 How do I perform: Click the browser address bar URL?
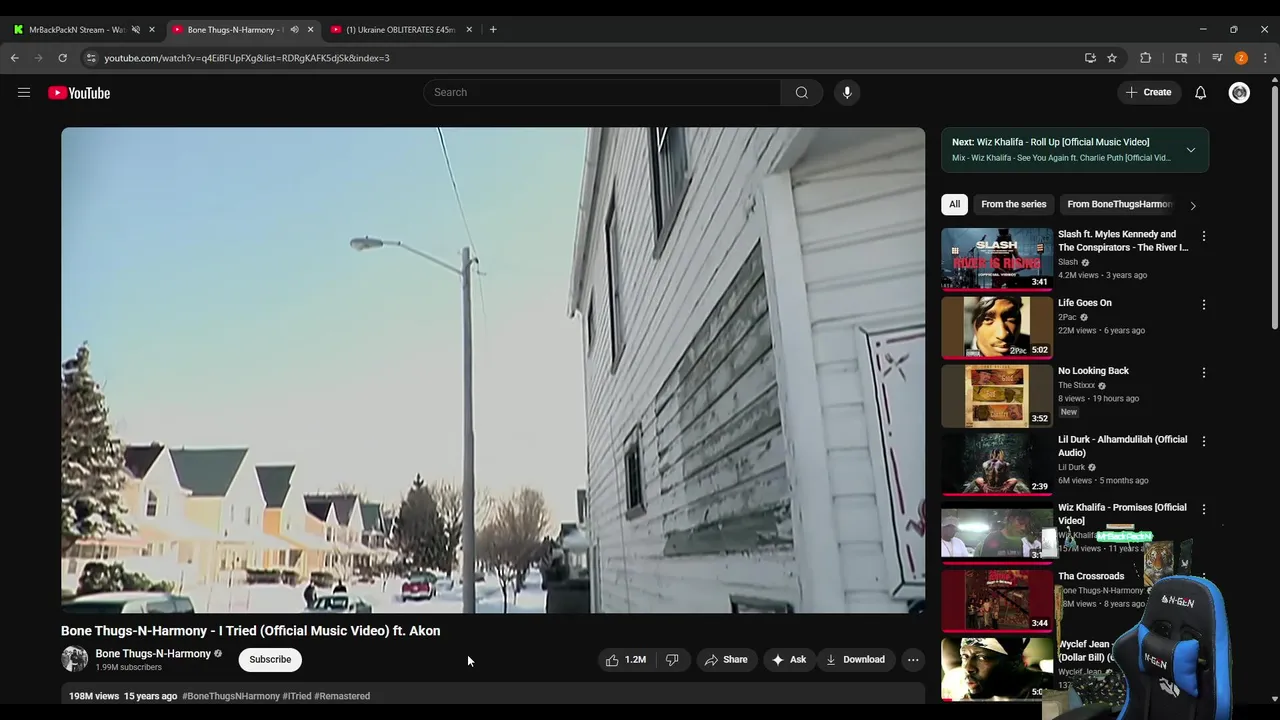(247, 58)
